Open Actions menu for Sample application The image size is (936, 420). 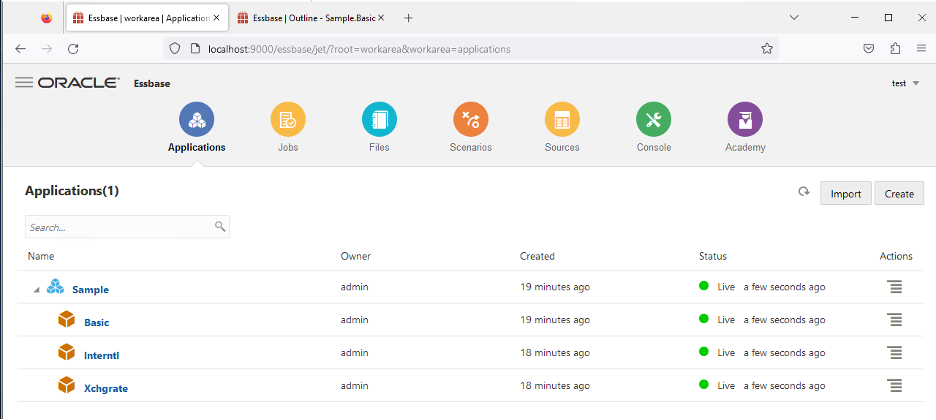895,287
